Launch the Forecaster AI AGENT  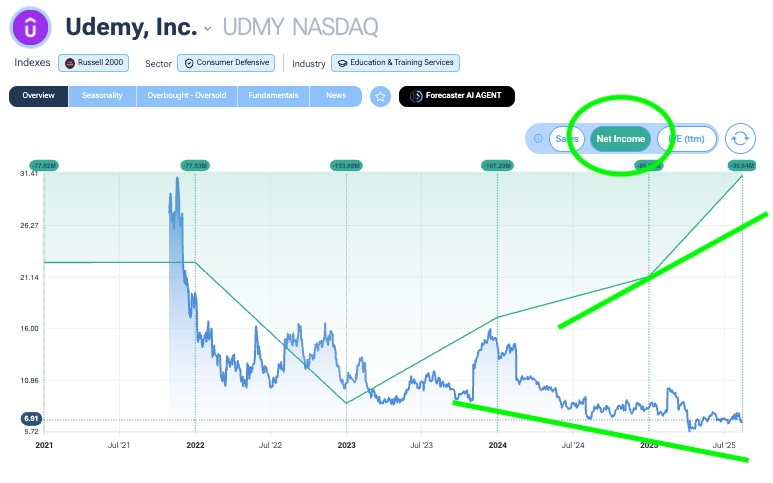click(x=457, y=96)
